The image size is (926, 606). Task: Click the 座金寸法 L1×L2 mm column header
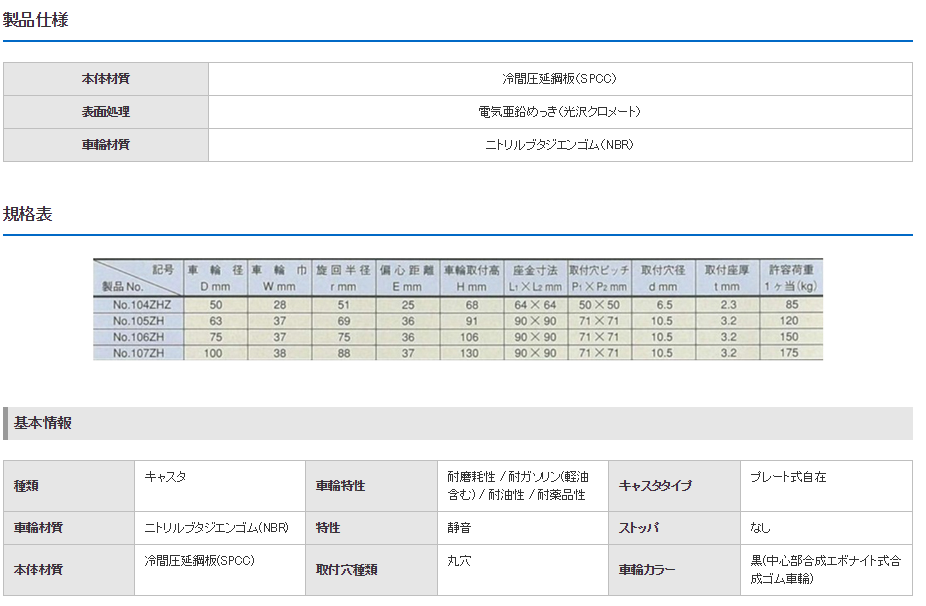535,278
